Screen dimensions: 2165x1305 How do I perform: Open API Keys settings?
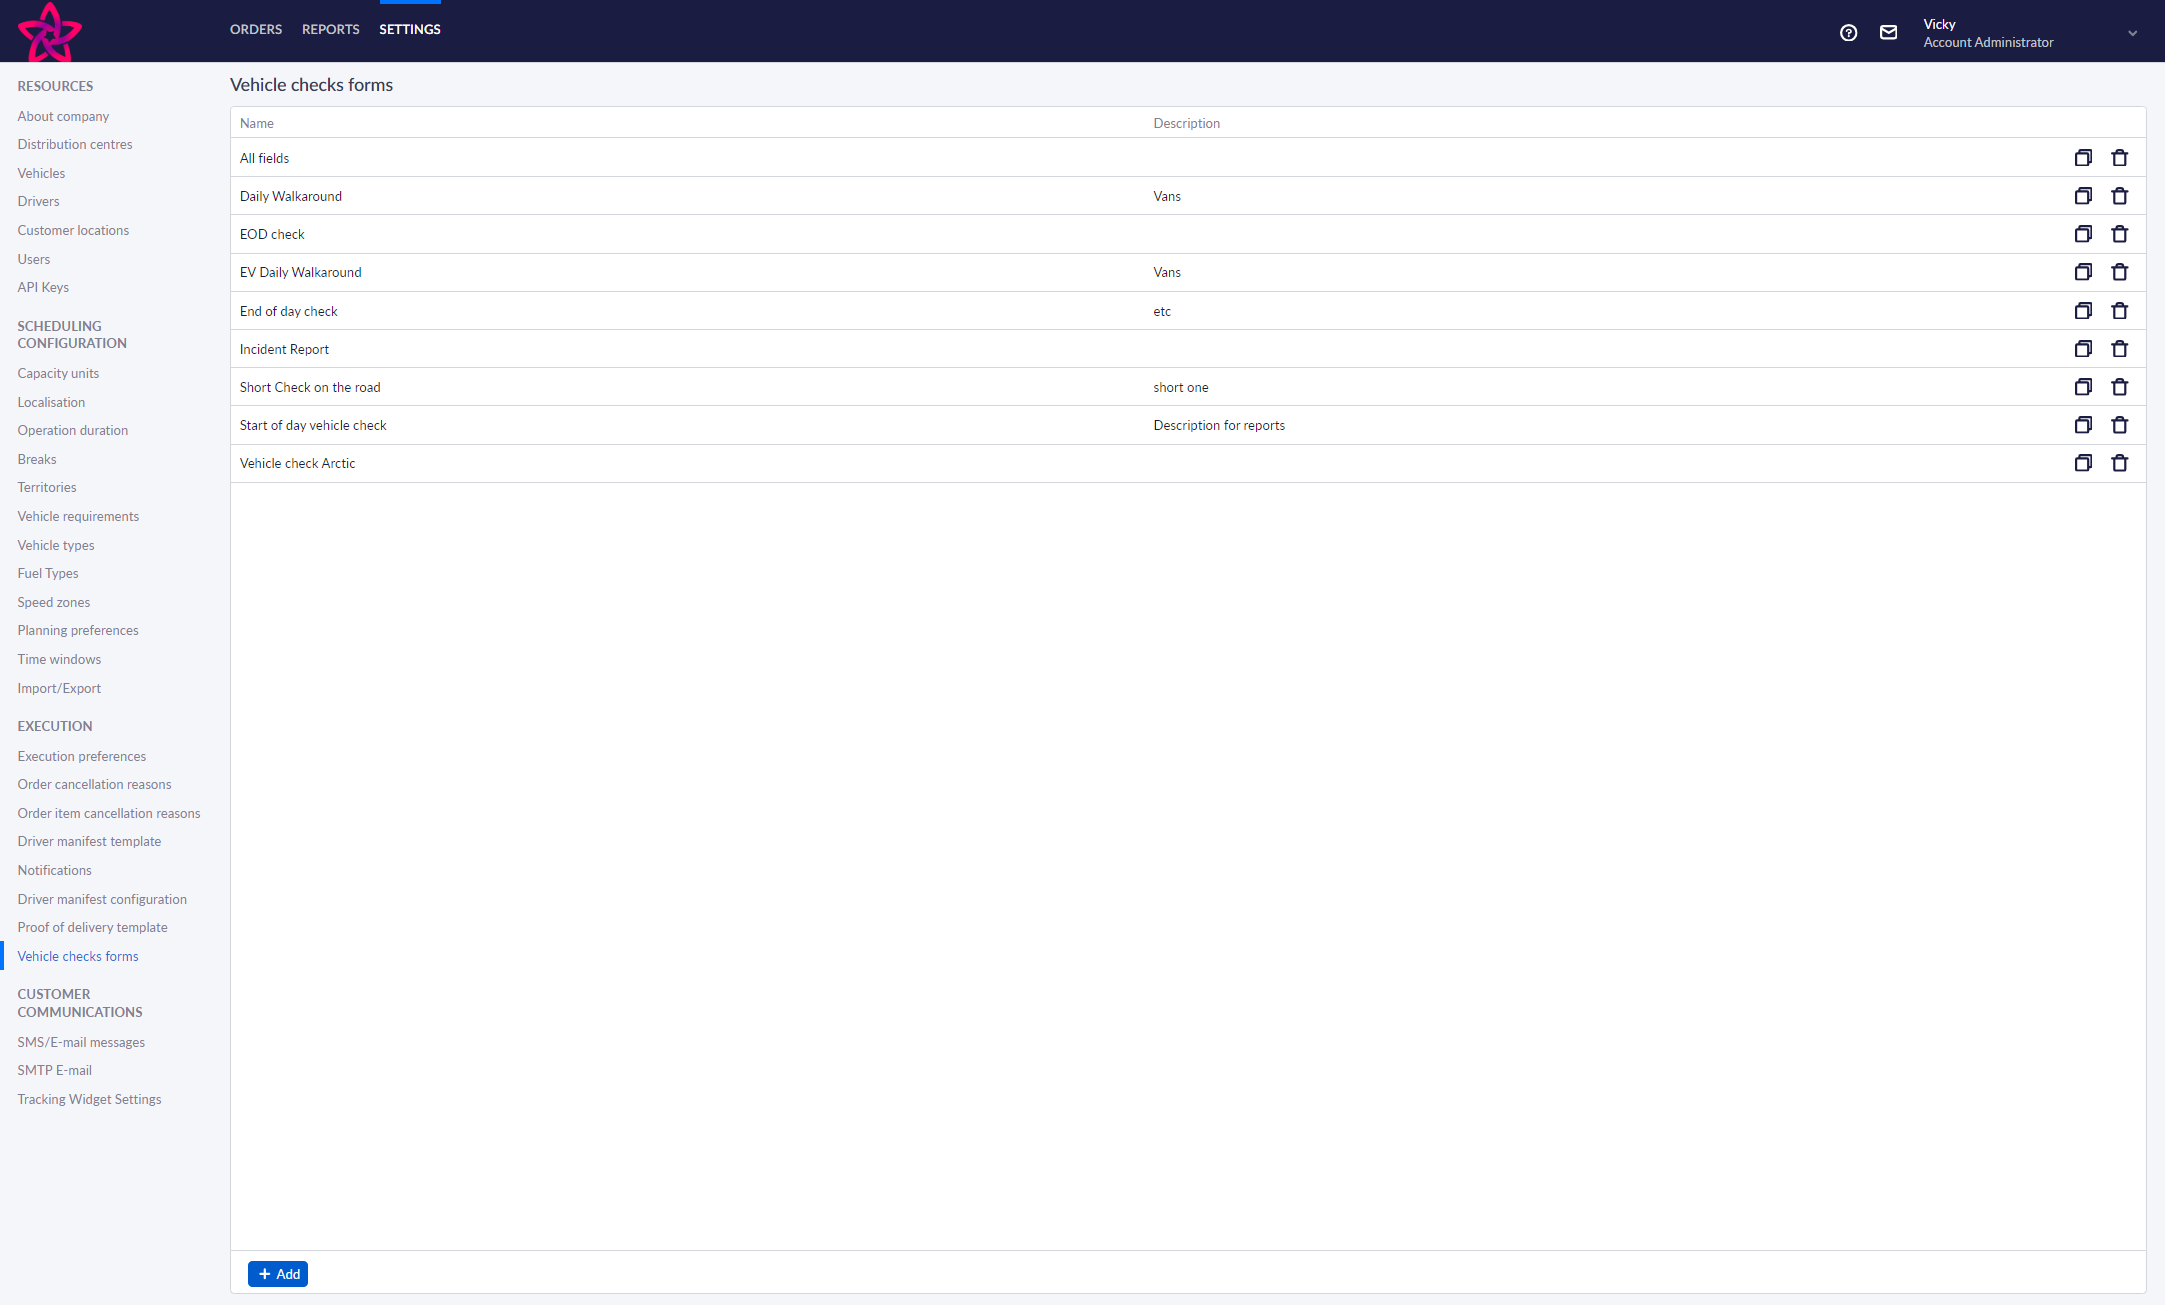coord(43,287)
